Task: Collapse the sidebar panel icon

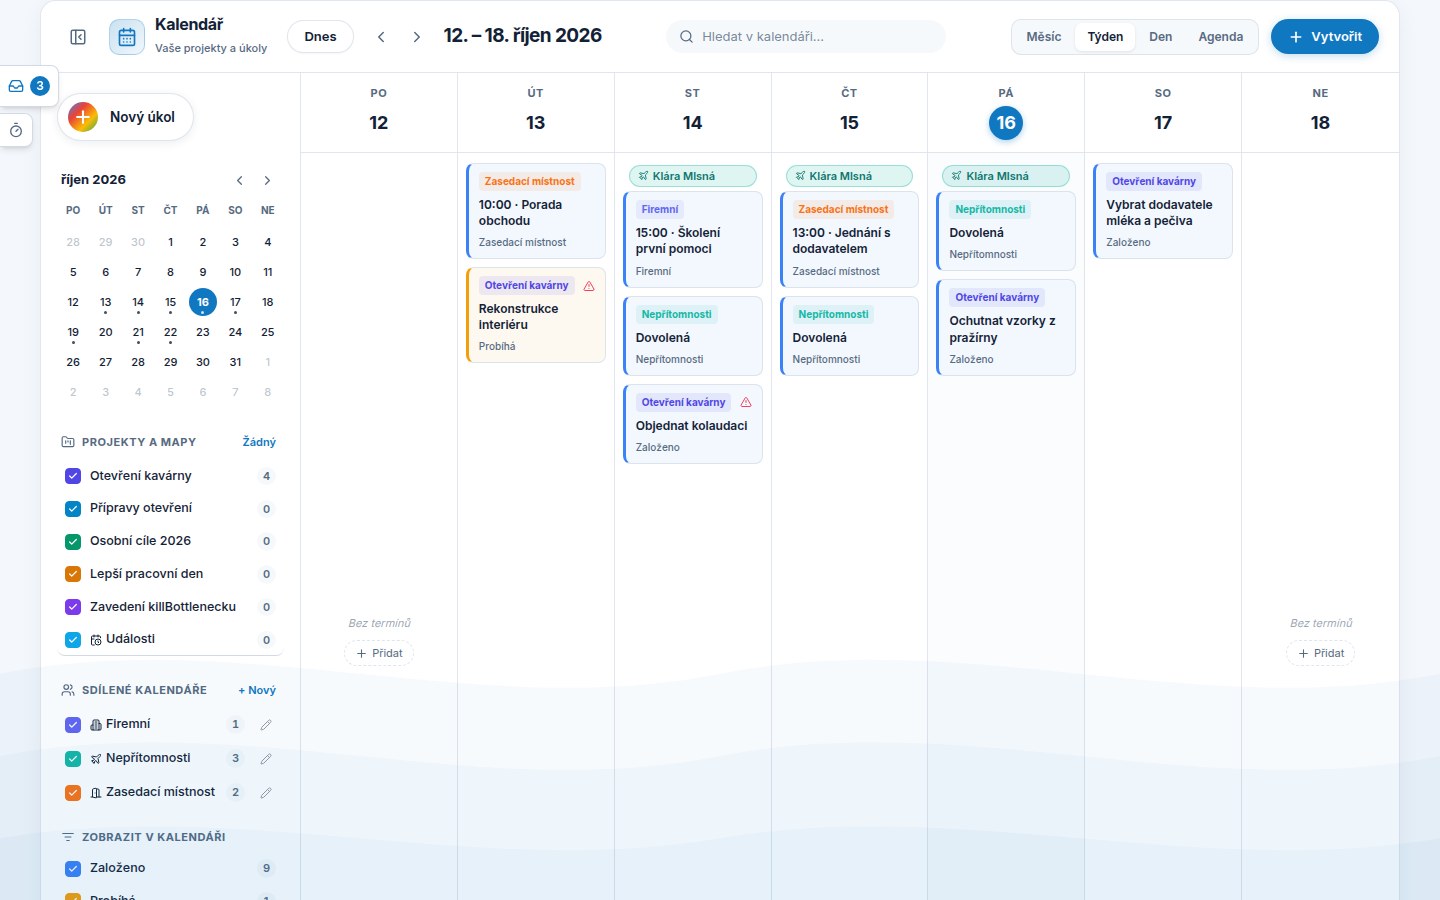Action: click(x=78, y=37)
